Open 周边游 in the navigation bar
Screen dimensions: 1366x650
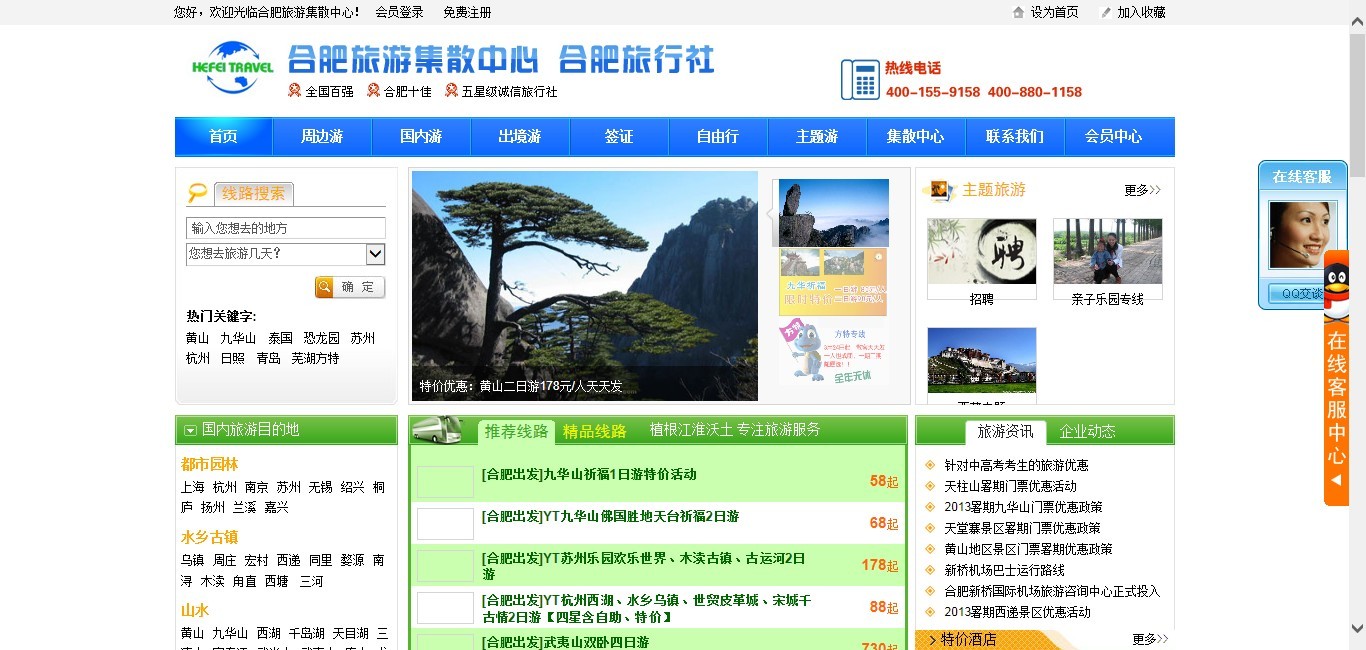pos(321,137)
